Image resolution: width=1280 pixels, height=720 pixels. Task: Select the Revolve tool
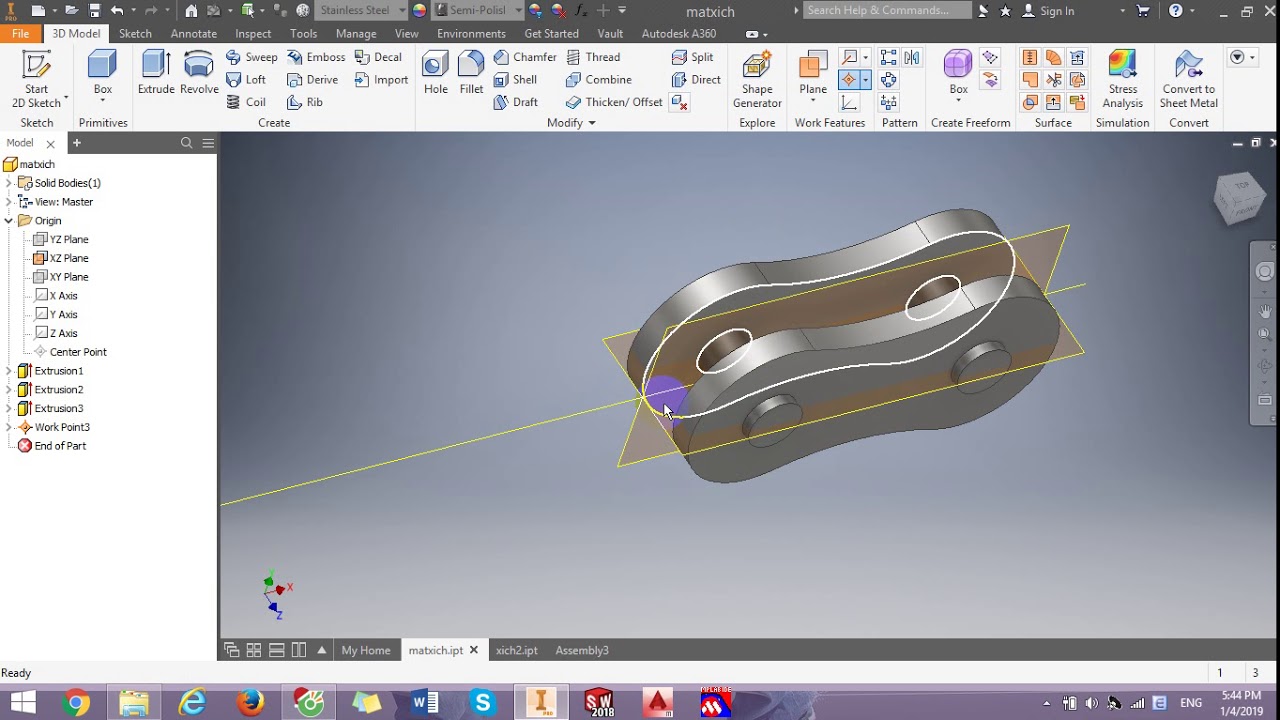click(199, 73)
